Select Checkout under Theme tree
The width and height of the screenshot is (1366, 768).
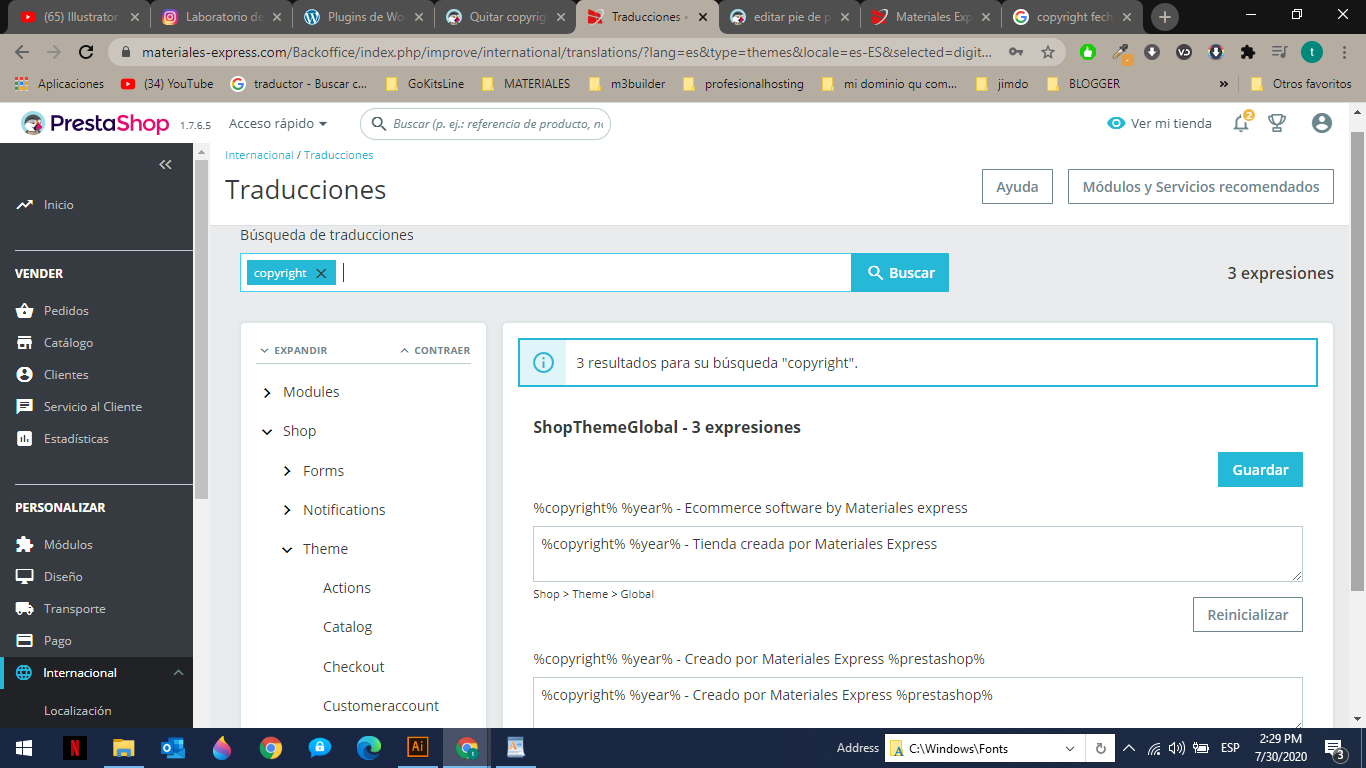[x=353, y=667]
